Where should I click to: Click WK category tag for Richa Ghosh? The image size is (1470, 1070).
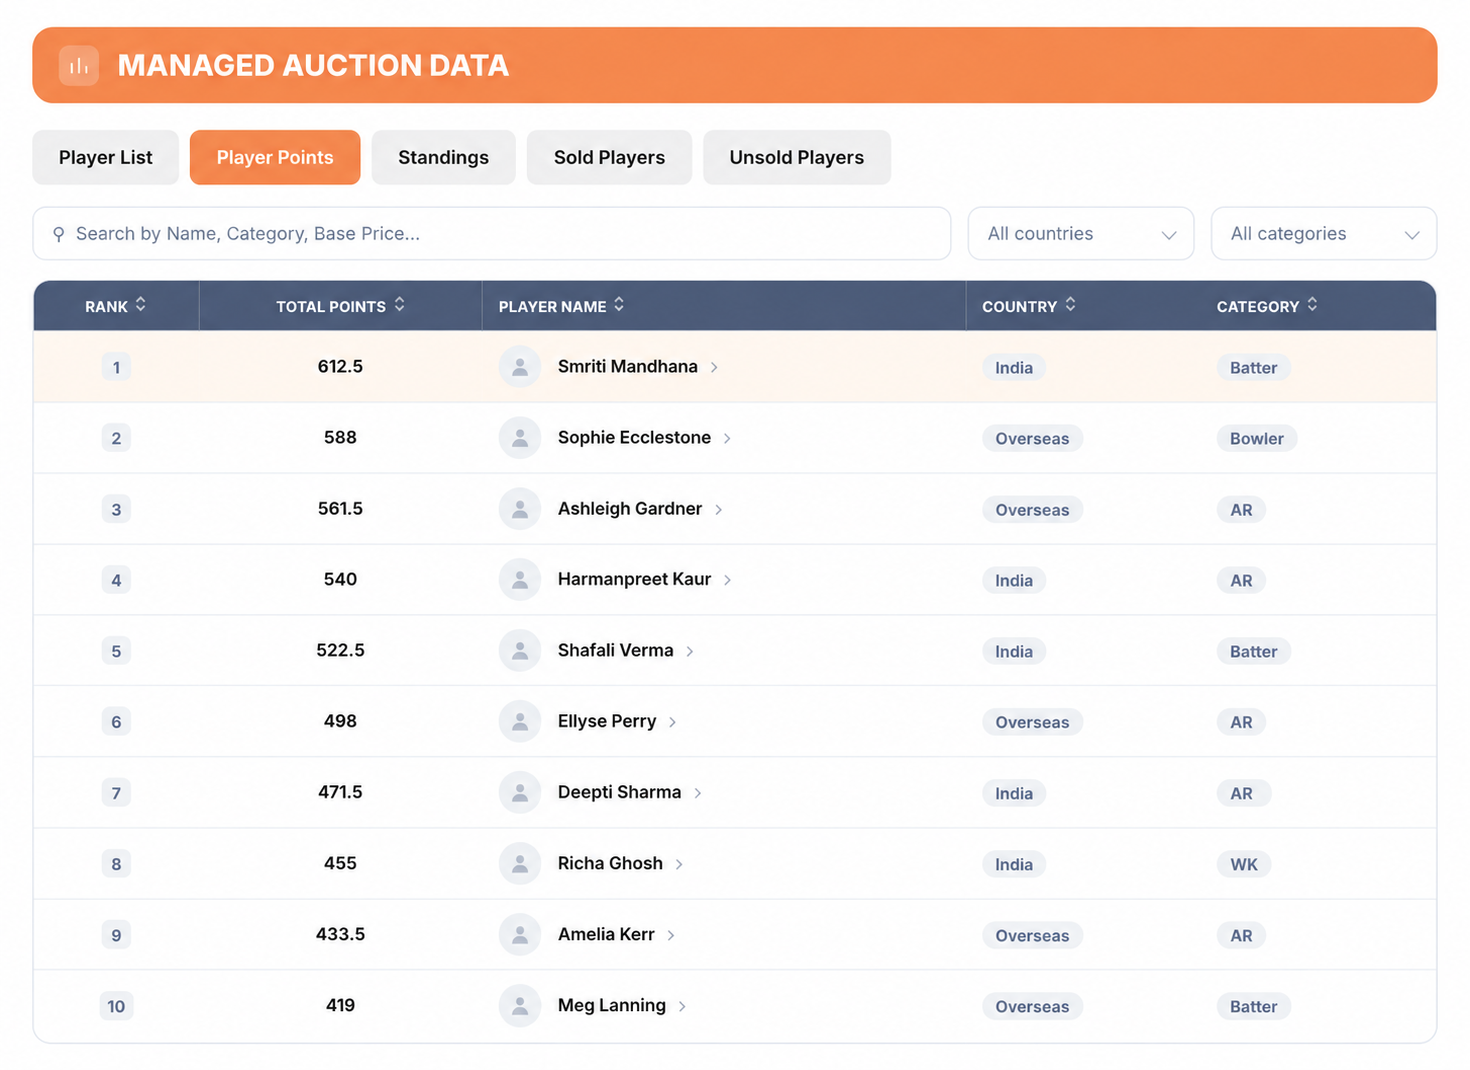(x=1244, y=865)
